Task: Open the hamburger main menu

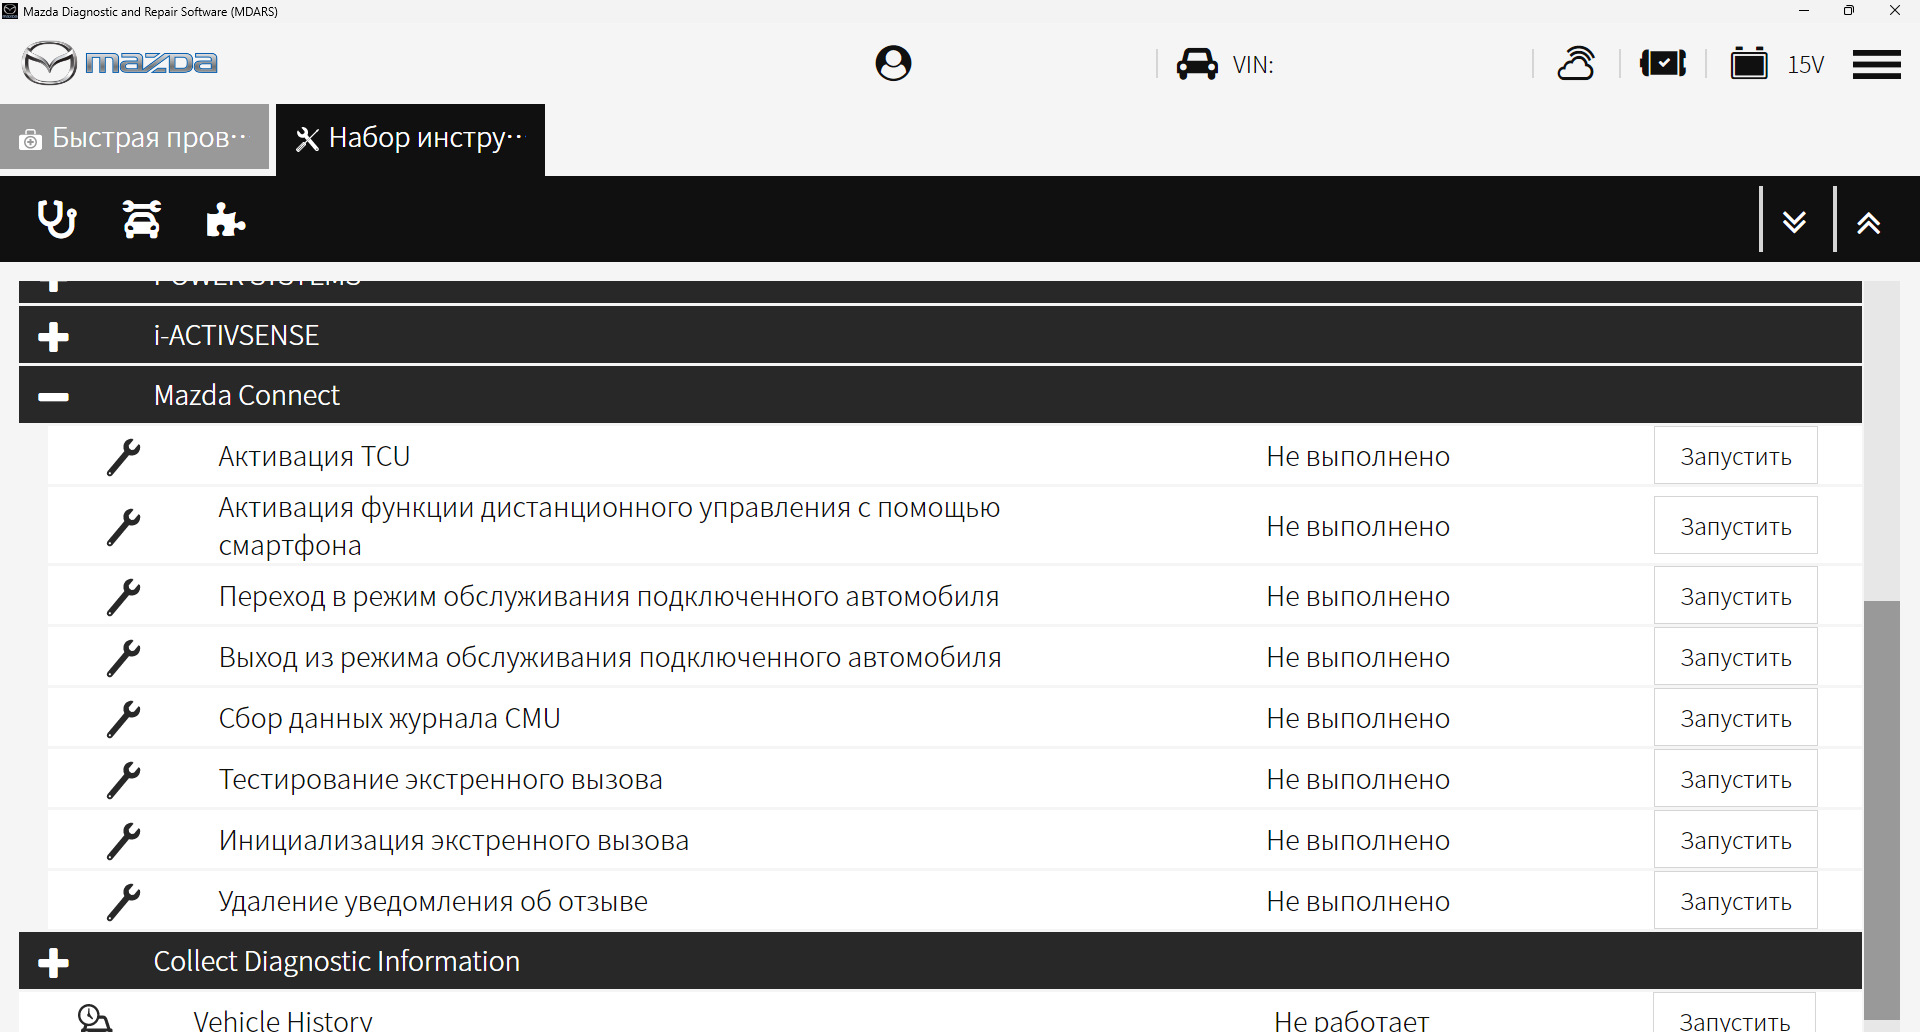Action: click(1876, 64)
